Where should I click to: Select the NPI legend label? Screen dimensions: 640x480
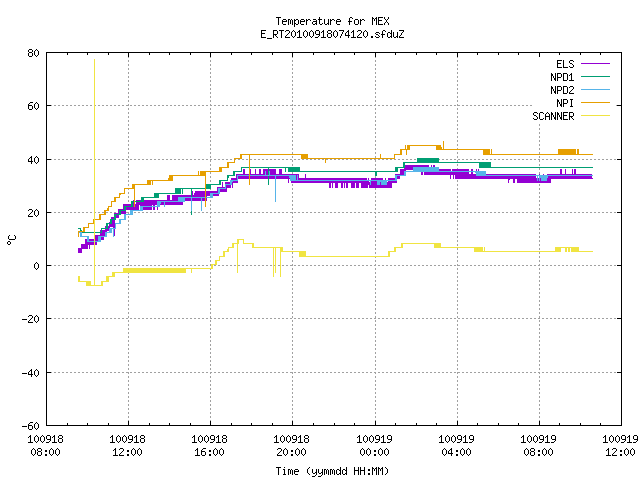[565, 103]
